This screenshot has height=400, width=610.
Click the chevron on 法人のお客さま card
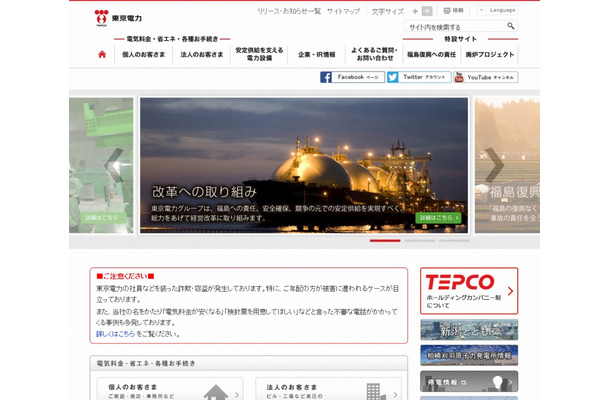[395, 395]
